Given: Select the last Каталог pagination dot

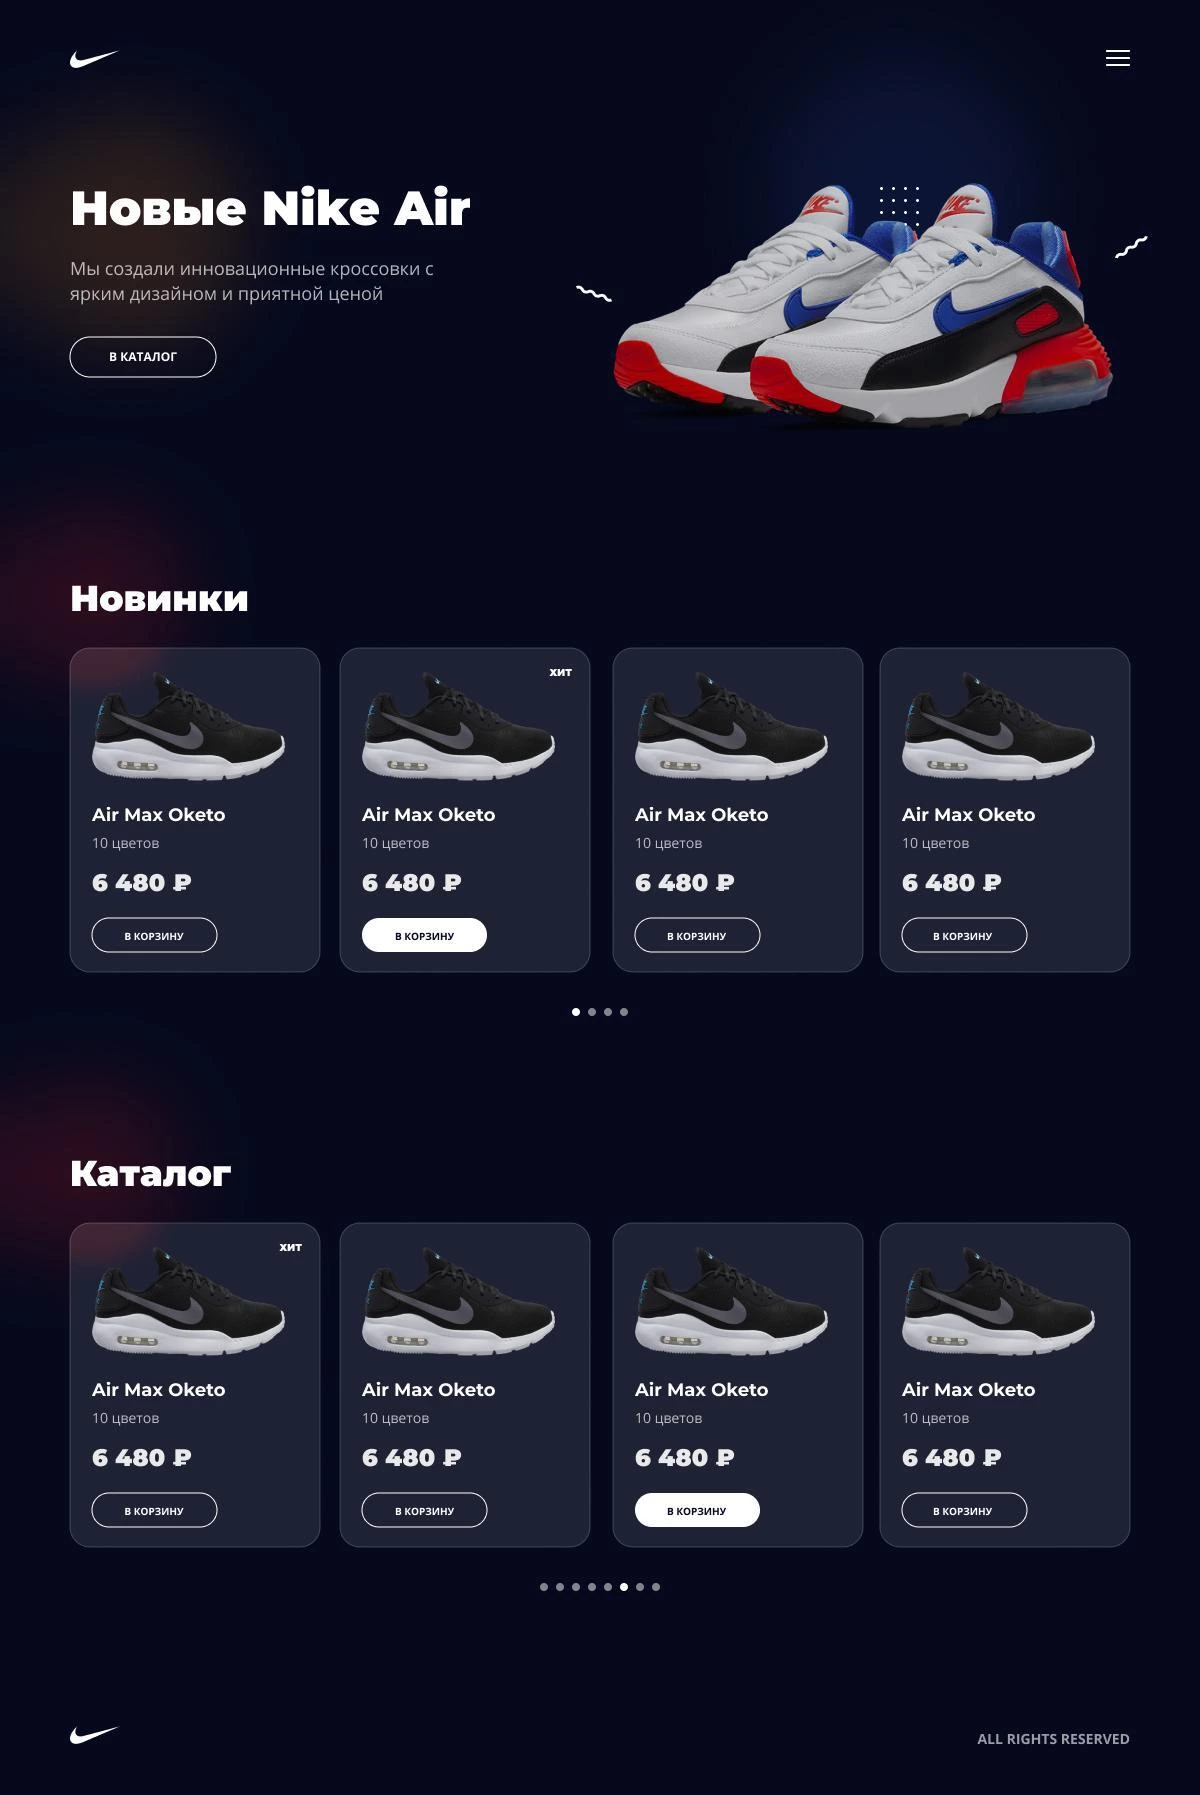Looking at the screenshot, I should coord(656,1587).
